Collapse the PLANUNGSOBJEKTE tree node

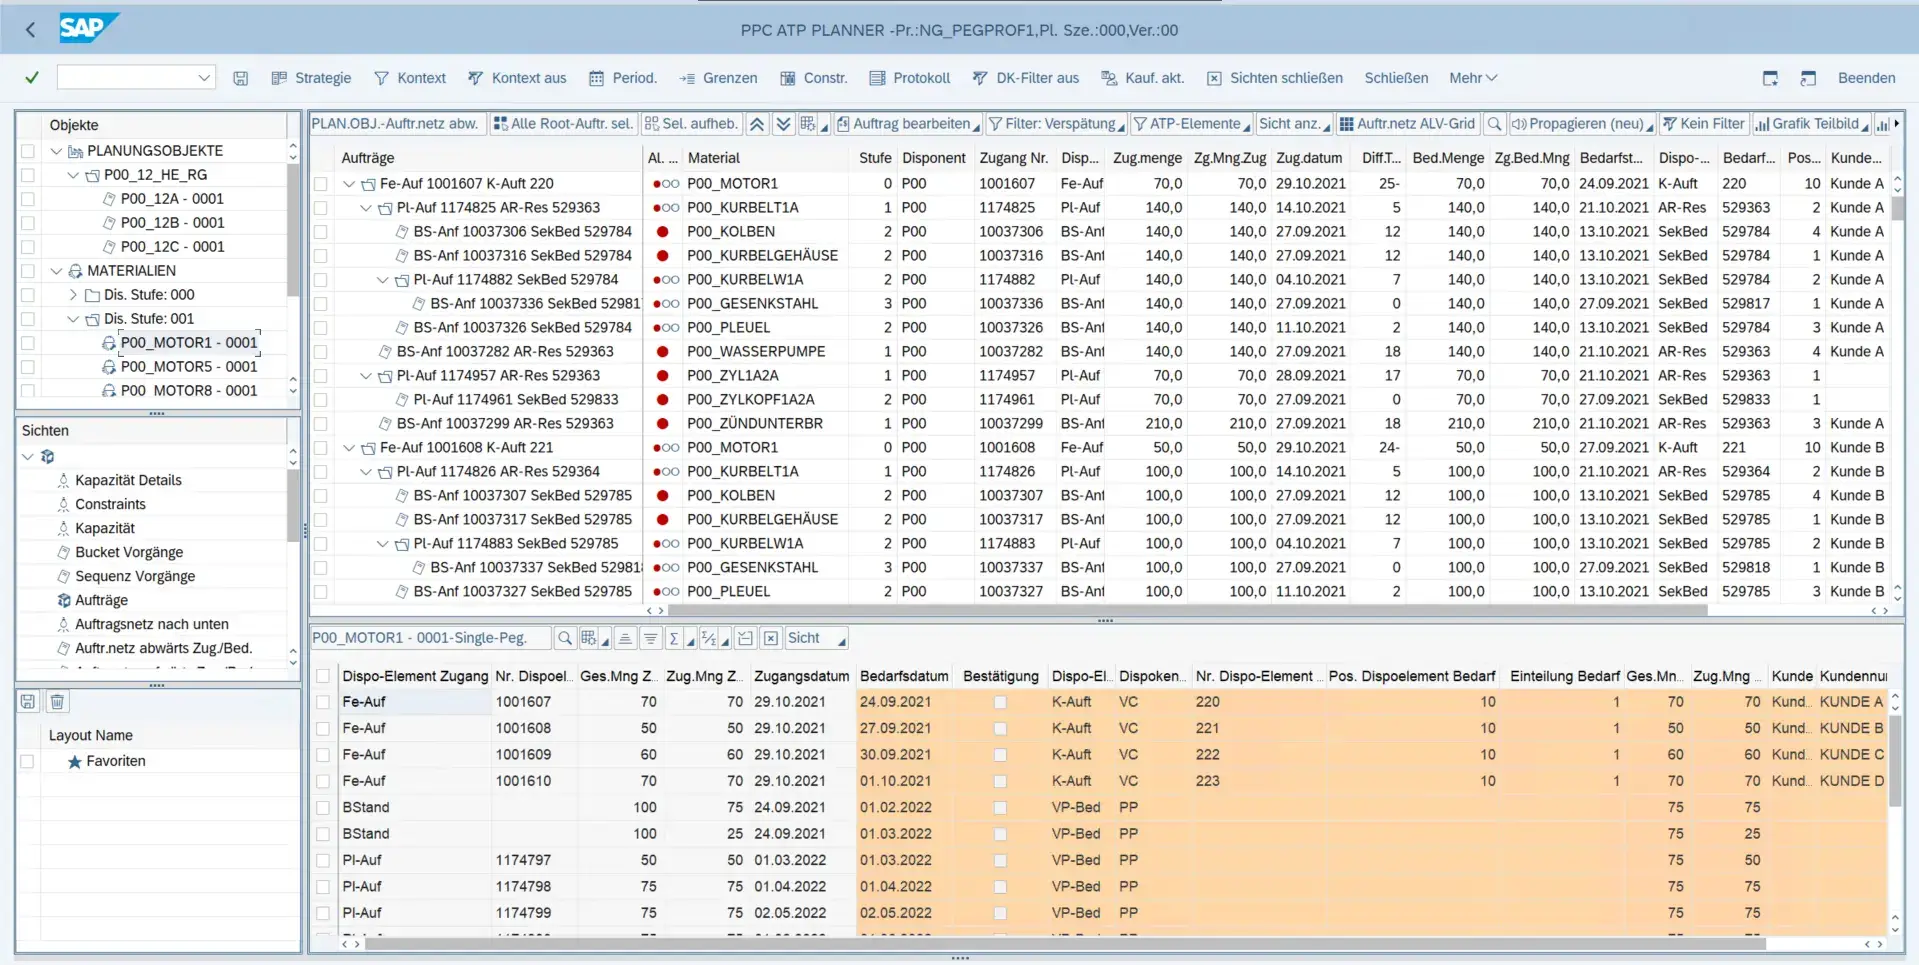pos(56,151)
